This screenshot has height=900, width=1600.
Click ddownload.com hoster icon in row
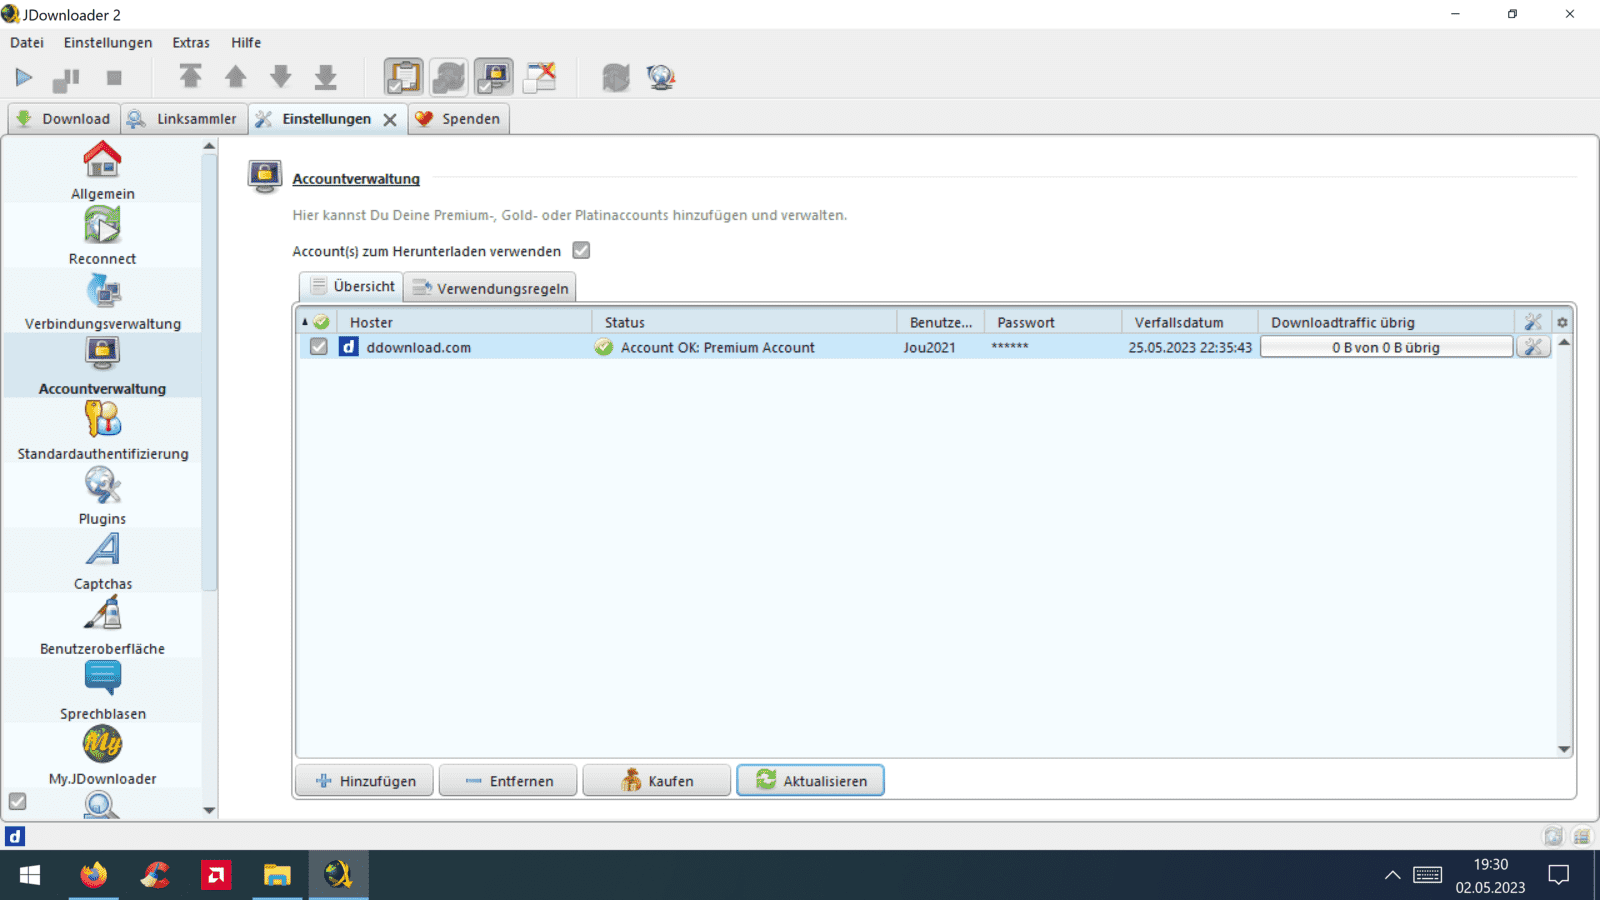click(x=348, y=347)
